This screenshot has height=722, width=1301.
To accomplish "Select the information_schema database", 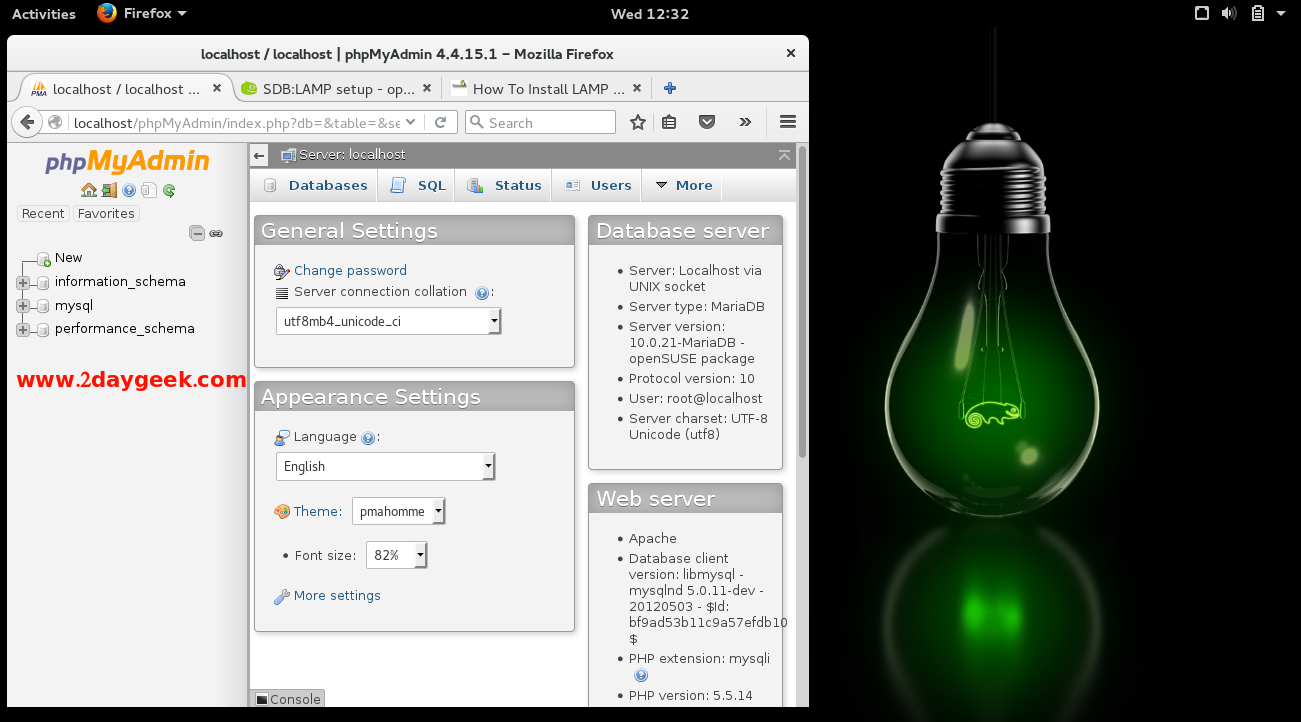I will tap(120, 282).
